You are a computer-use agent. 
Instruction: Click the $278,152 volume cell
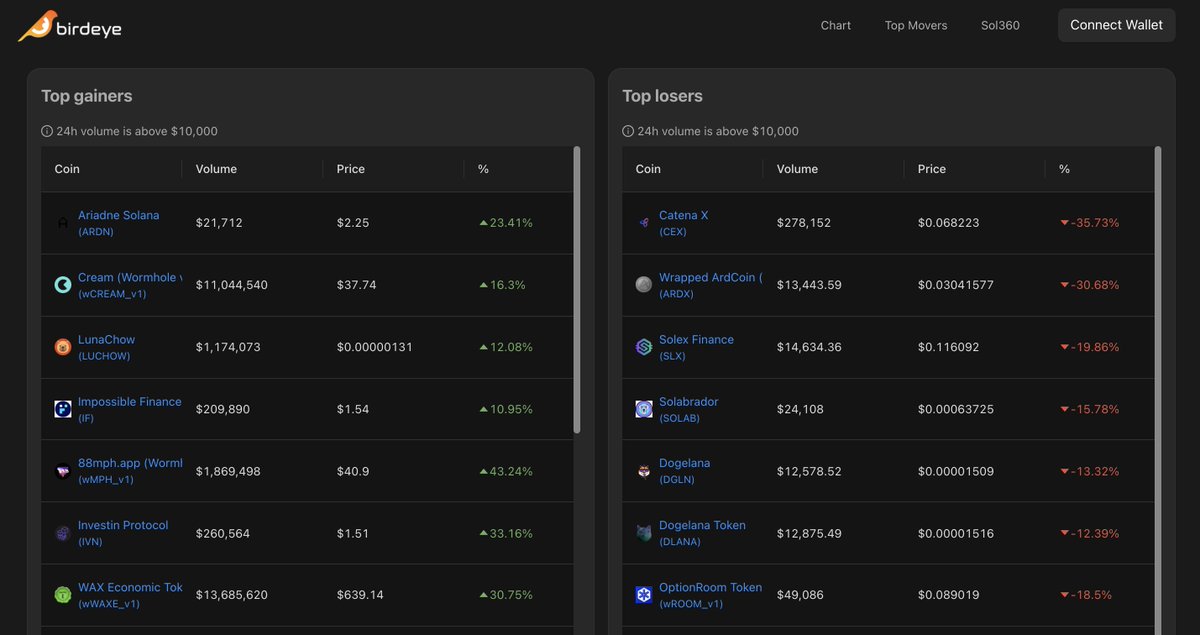804,223
